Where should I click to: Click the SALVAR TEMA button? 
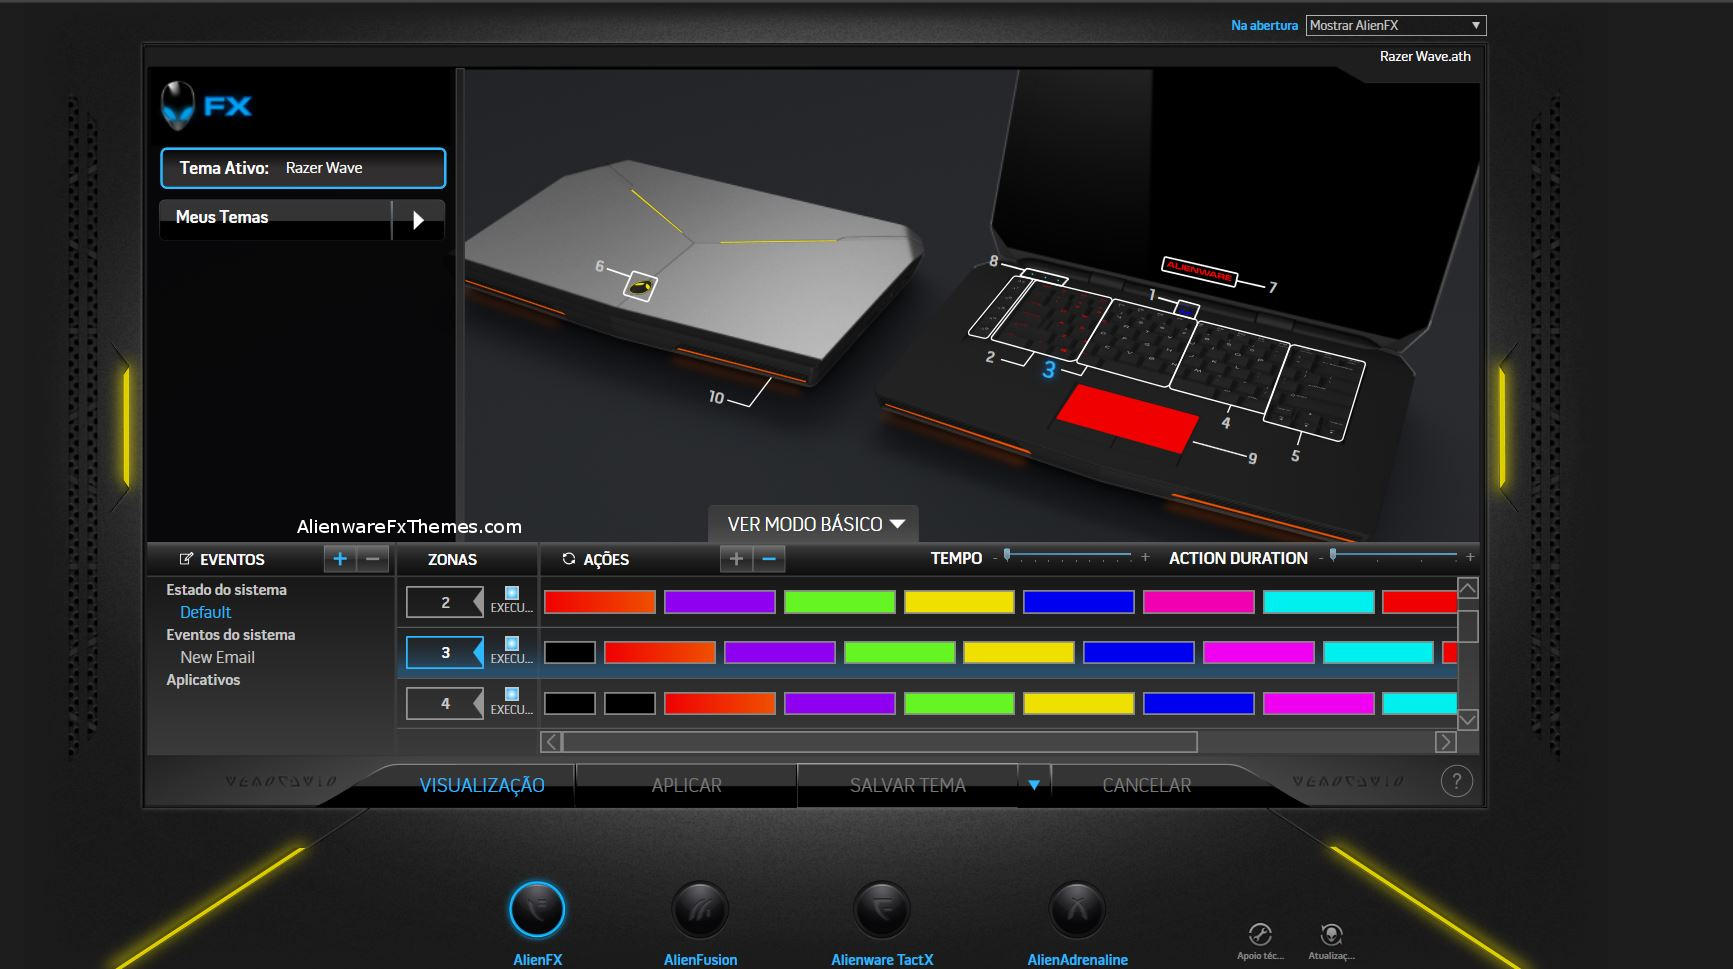[x=908, y=786]
